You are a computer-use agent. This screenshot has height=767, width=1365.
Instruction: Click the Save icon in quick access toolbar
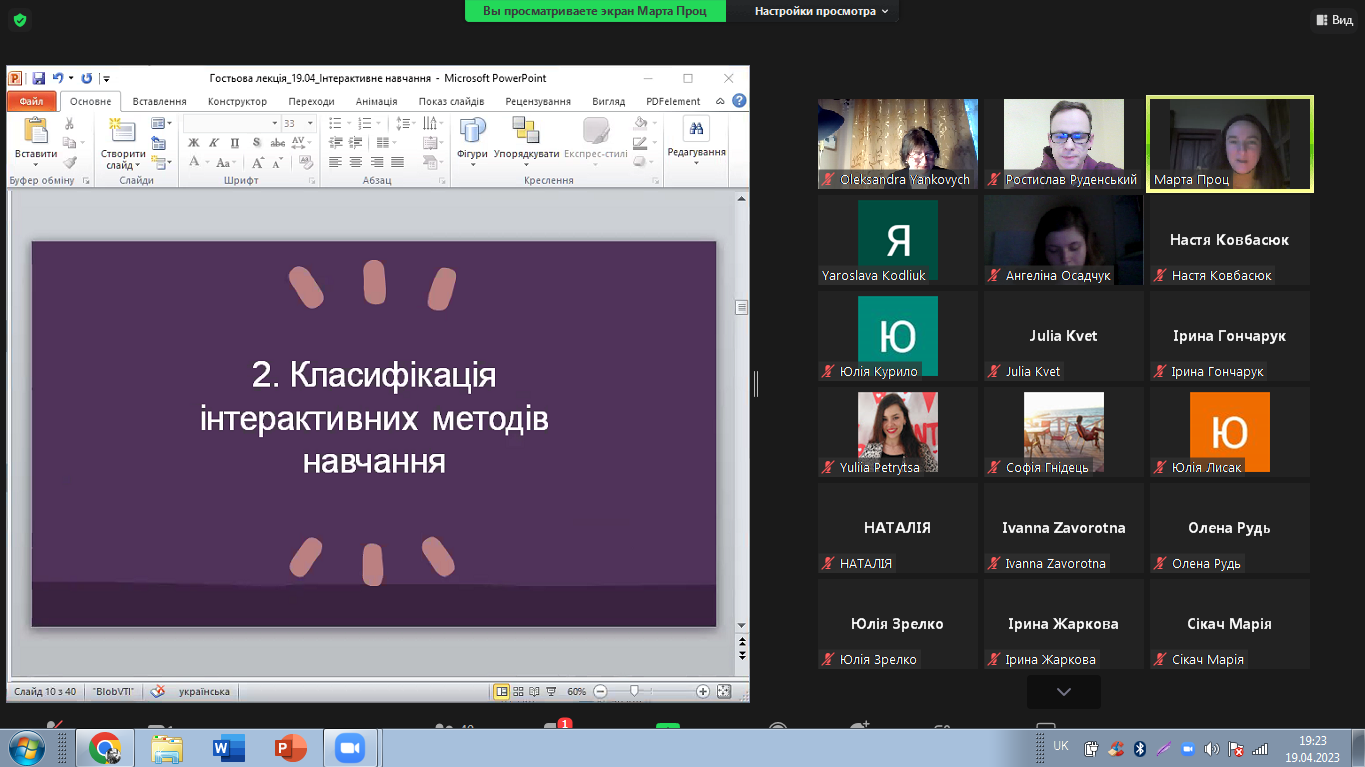(x=38, y=78)
